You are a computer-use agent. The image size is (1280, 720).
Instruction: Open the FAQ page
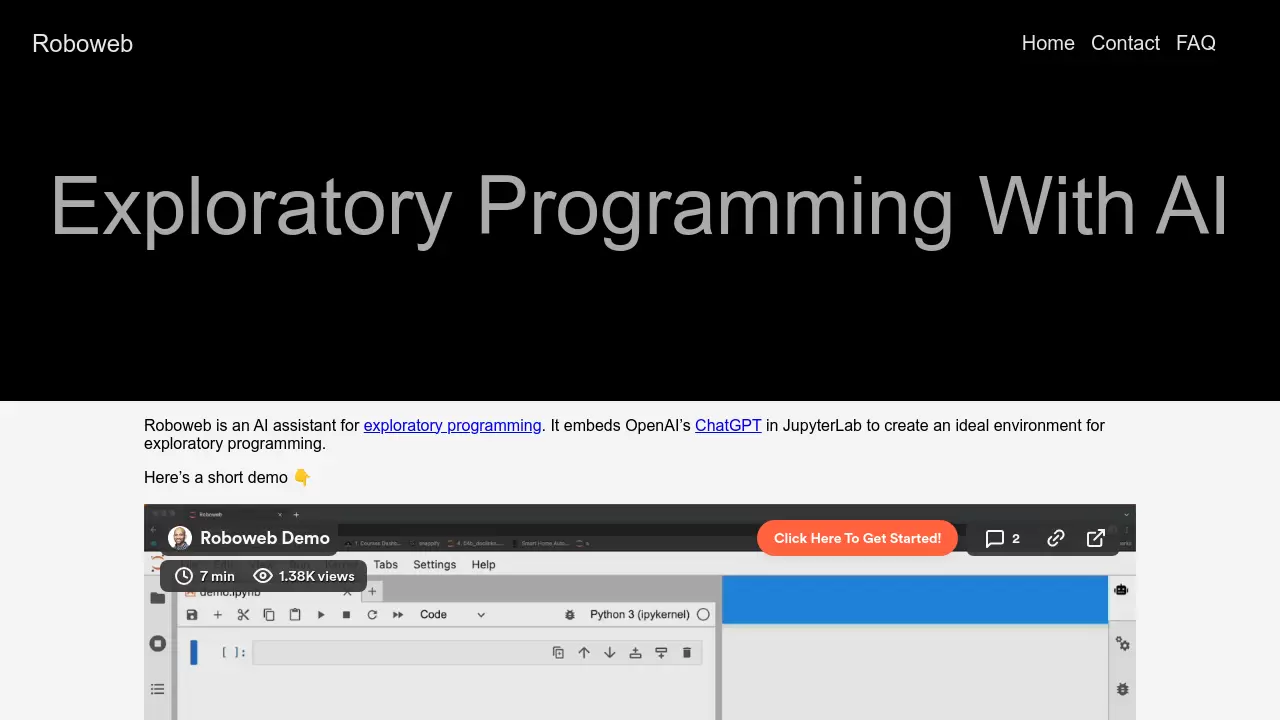click(1196, 43)
